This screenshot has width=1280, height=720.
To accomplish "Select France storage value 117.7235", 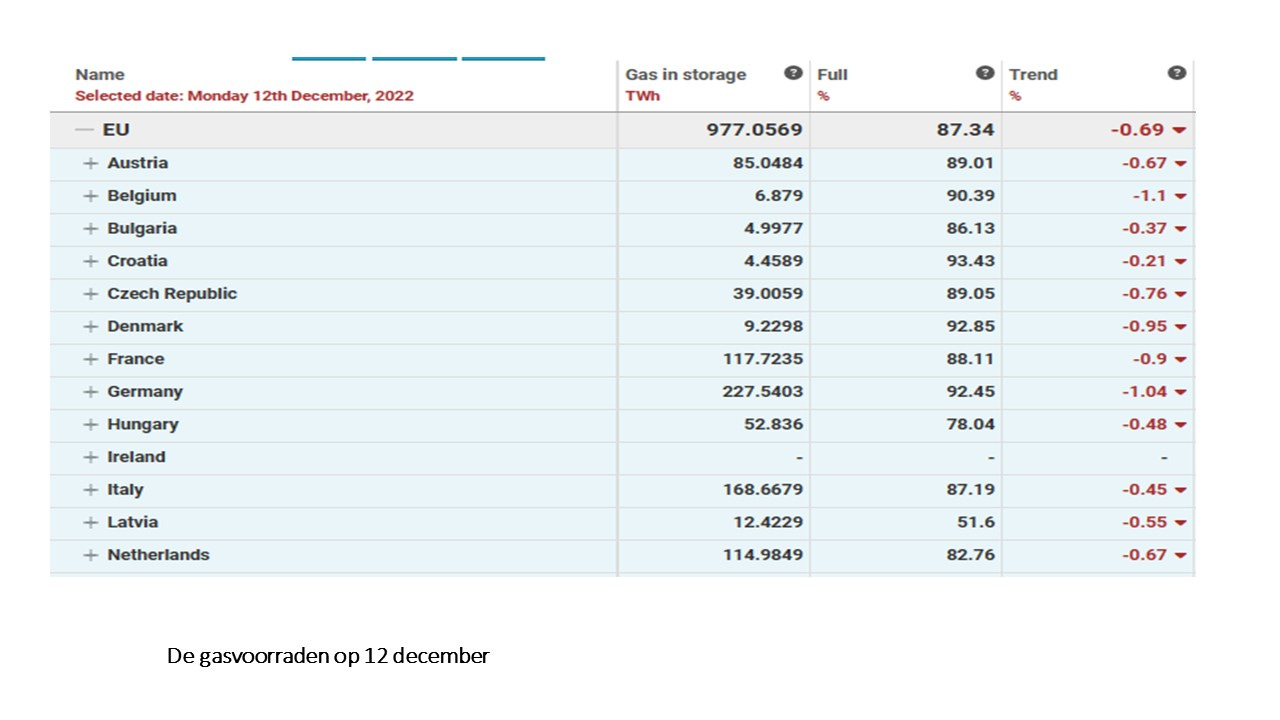I will pyautogui.click(x=763, y=359).
